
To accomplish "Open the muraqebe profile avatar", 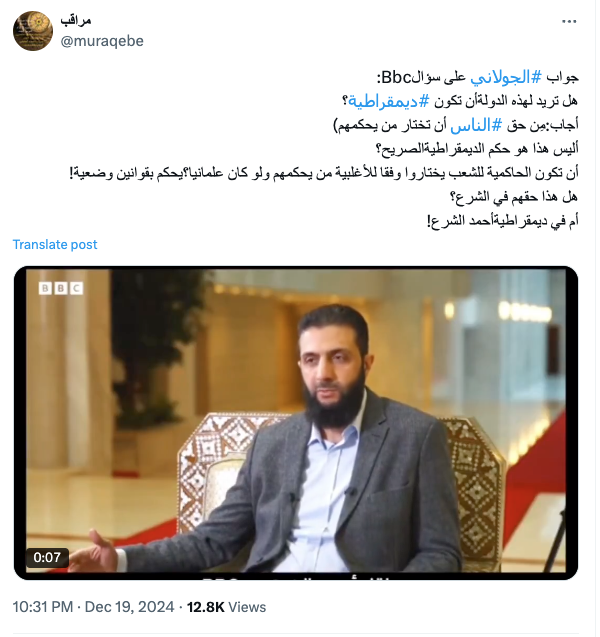I will click(33, 31).
